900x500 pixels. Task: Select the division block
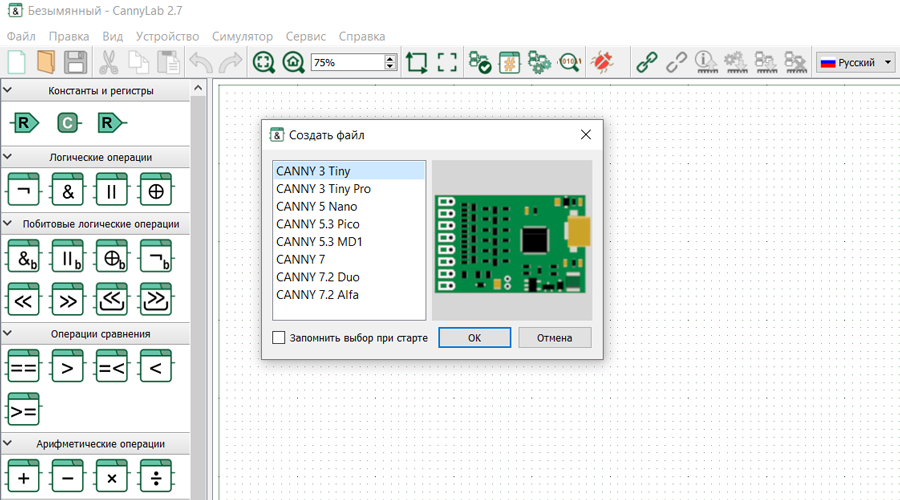(156, 476)
